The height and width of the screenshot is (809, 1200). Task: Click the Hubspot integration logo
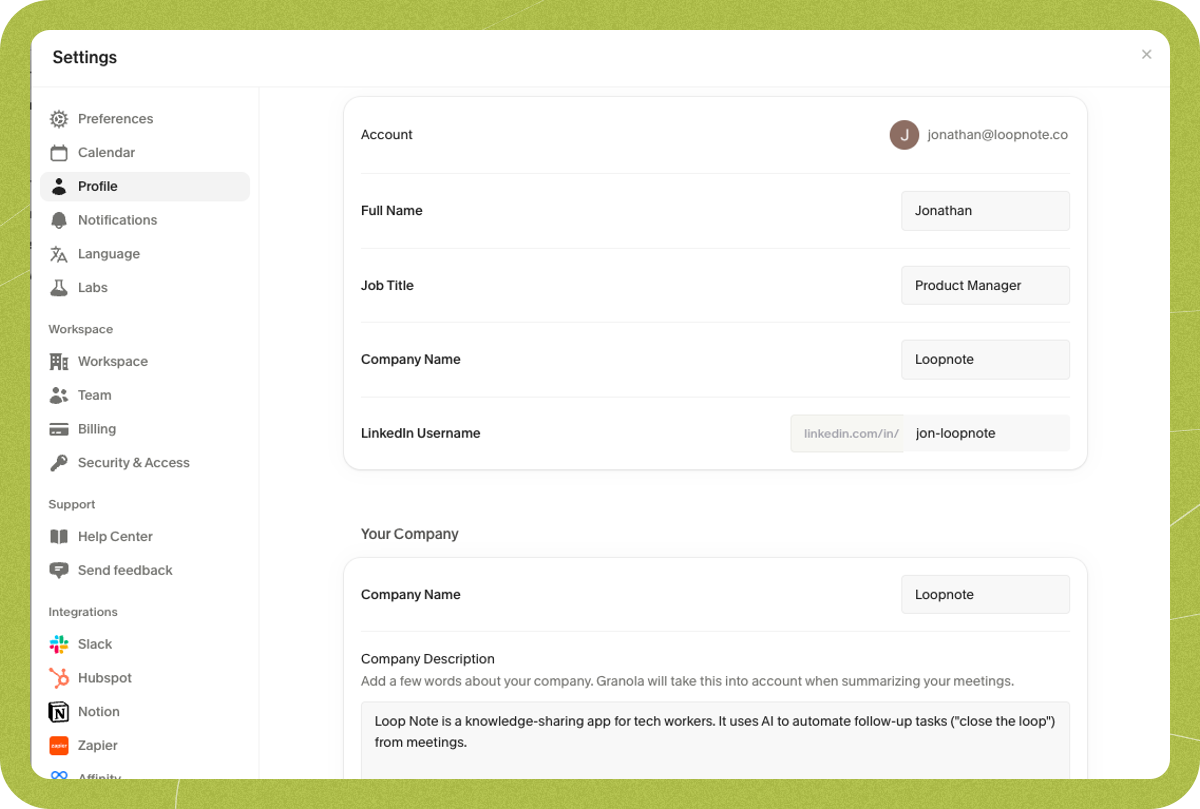(x=59, y=678)
